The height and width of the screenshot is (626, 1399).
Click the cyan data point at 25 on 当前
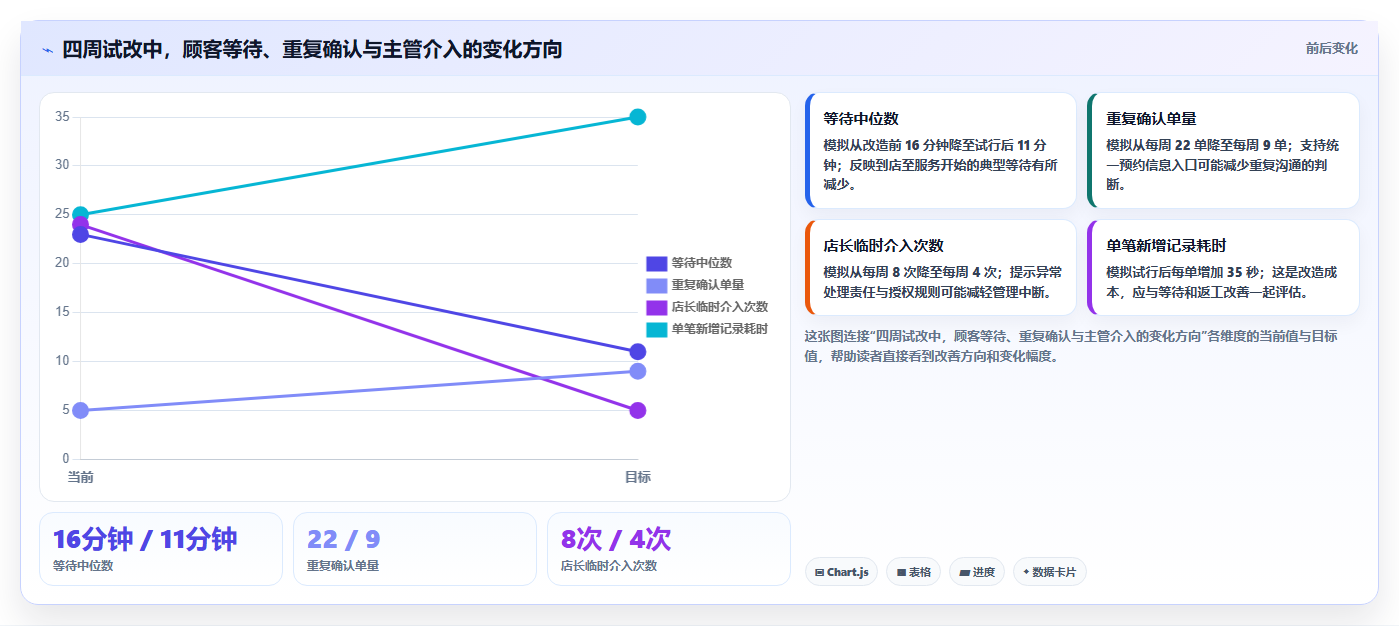click(81, 214)
